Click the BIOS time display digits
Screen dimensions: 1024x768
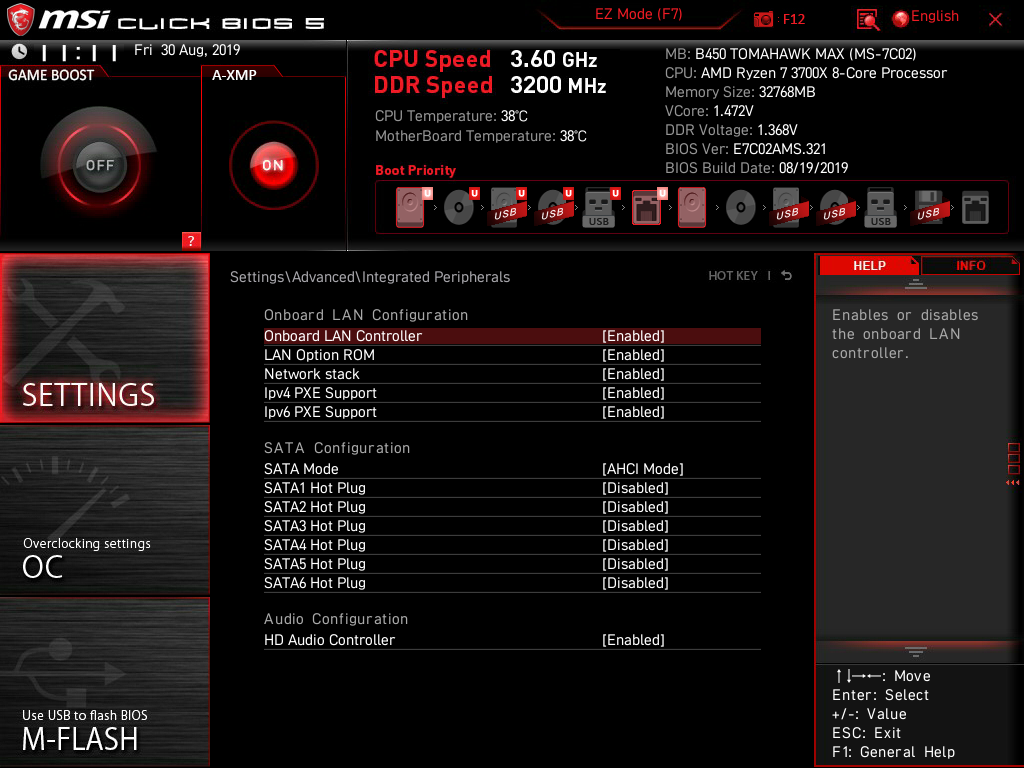point(80,52)
